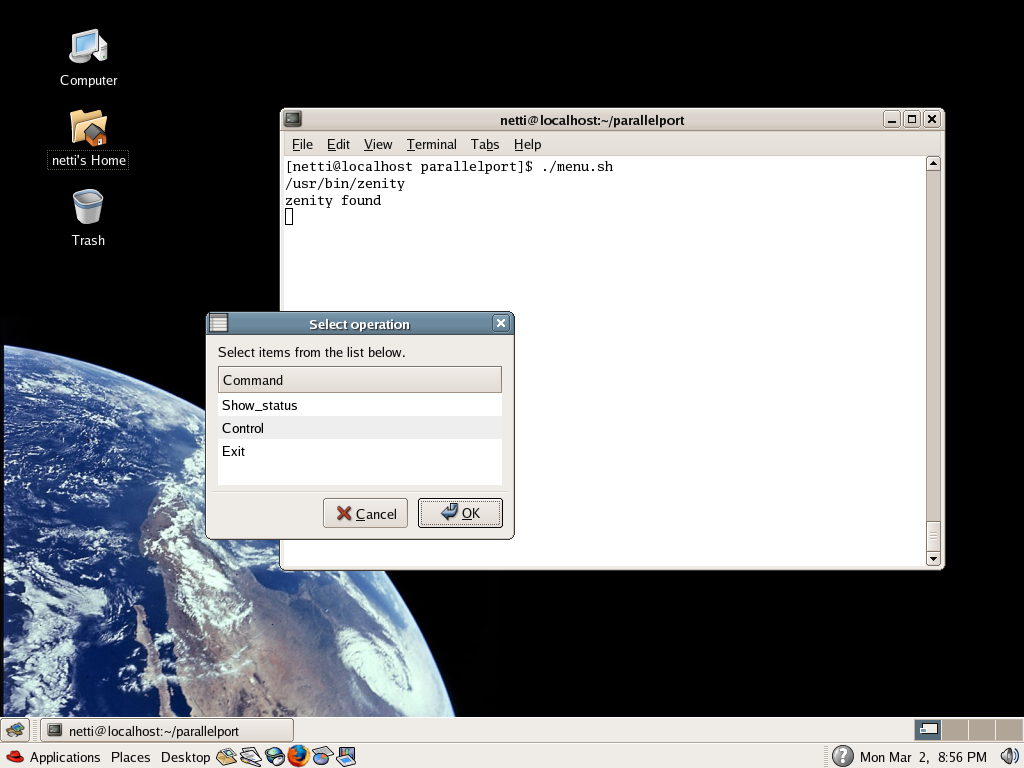The height and width of the screenshot is (768, 1024).
Task: Click the show desktop button in panel
Action: 14,730
